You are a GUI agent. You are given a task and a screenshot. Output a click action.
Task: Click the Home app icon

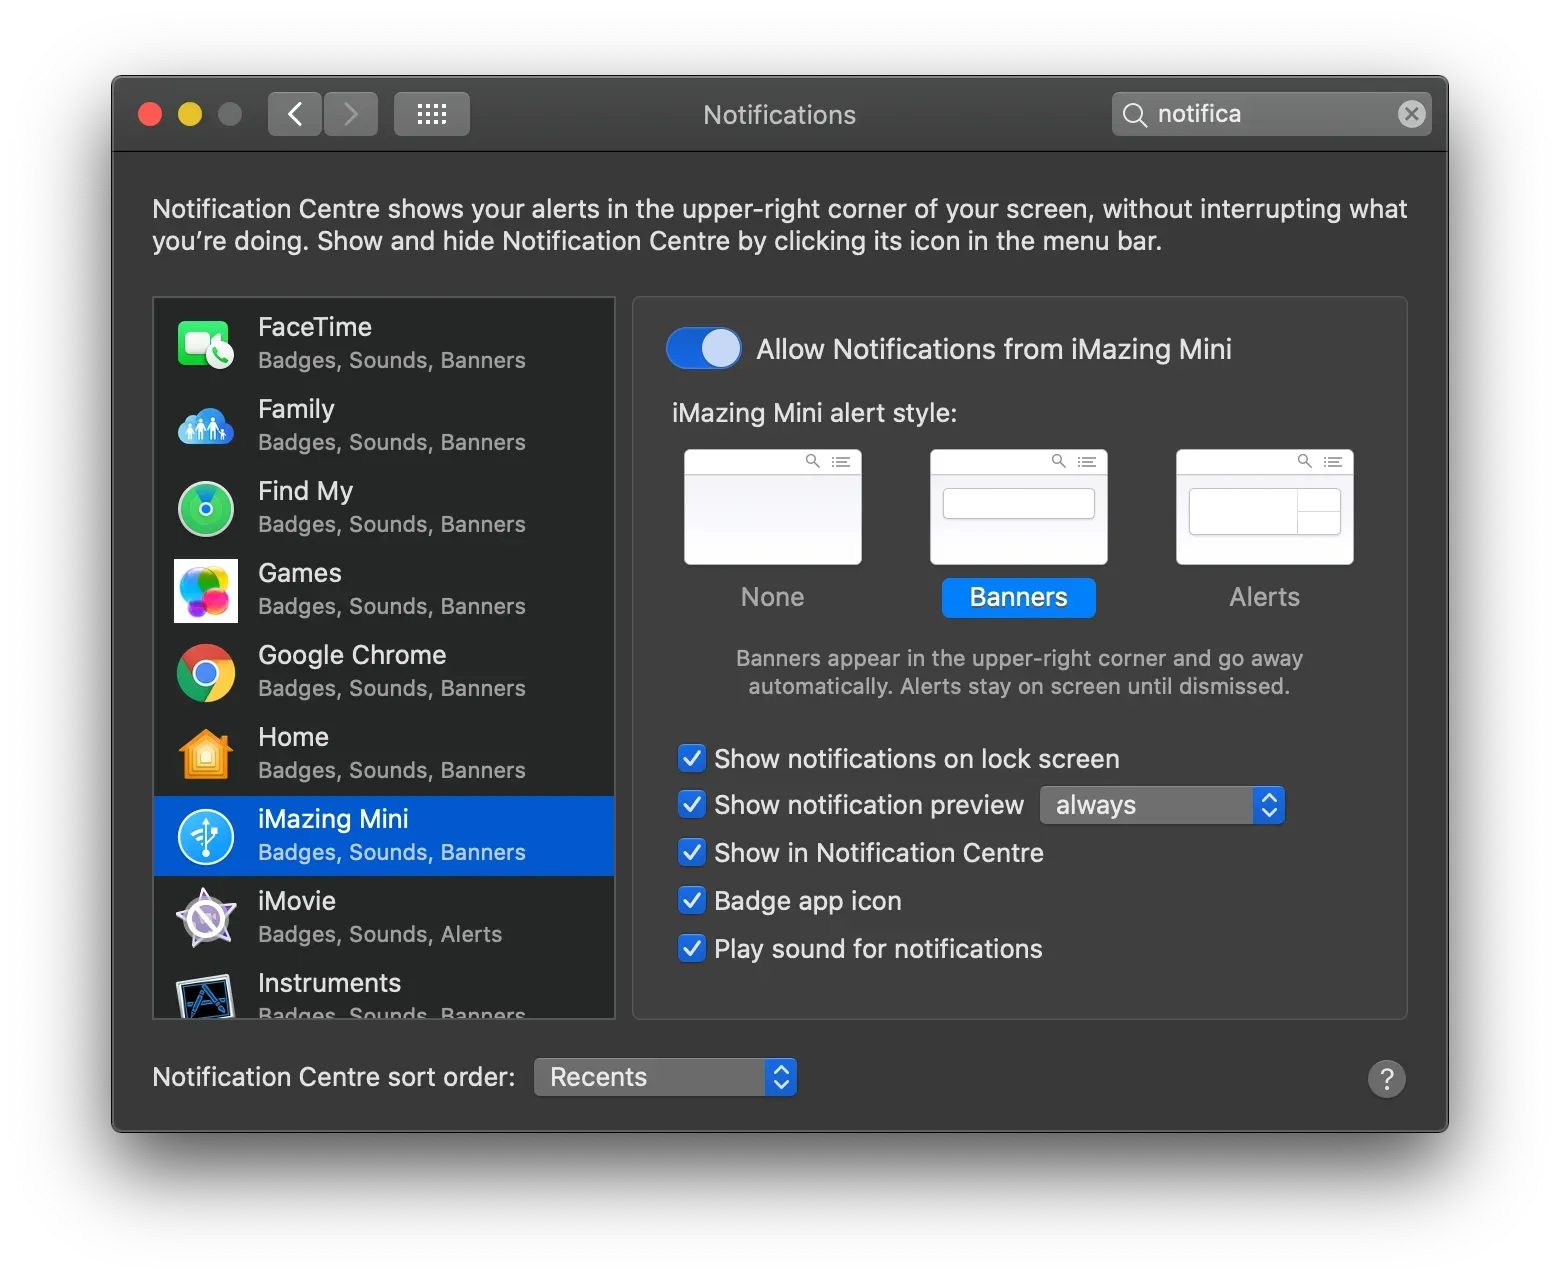[205, 754]
